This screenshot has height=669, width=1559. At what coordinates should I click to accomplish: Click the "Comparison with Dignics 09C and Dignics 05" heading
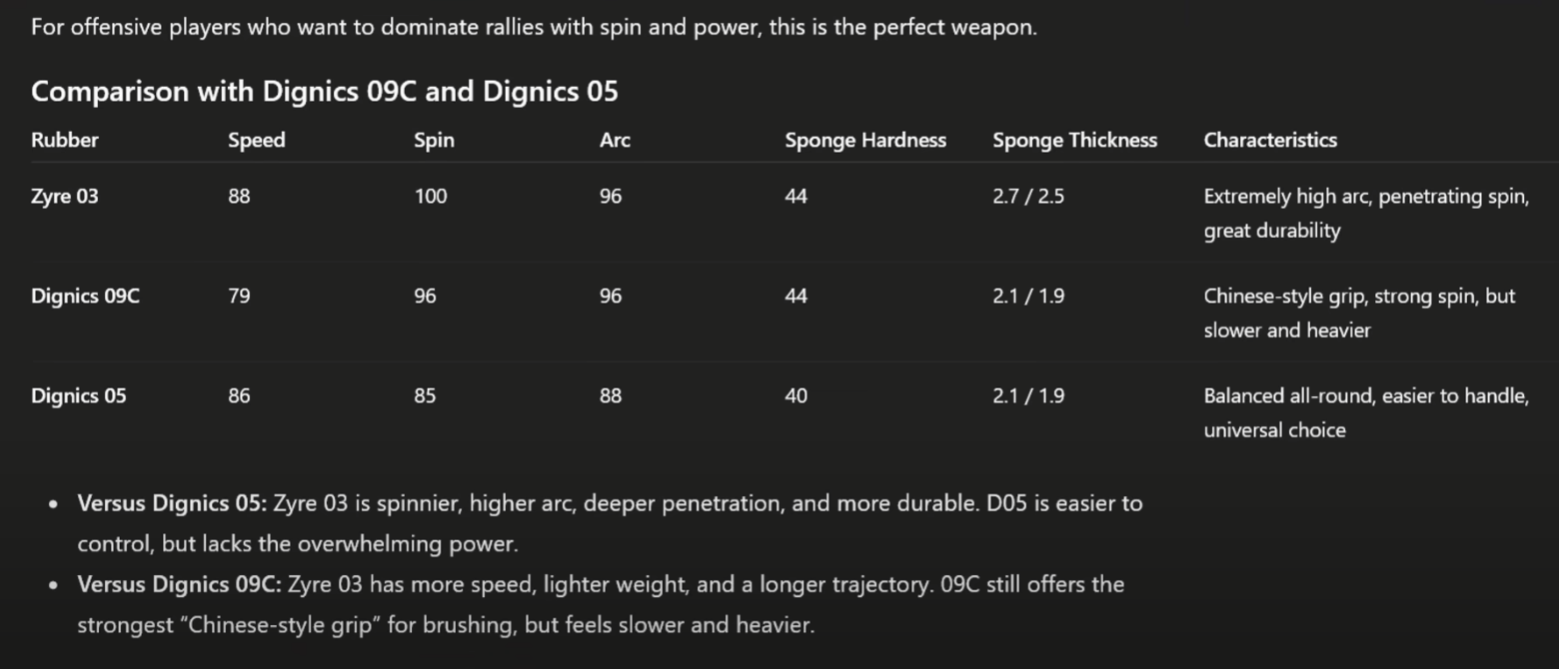(324, 92)
